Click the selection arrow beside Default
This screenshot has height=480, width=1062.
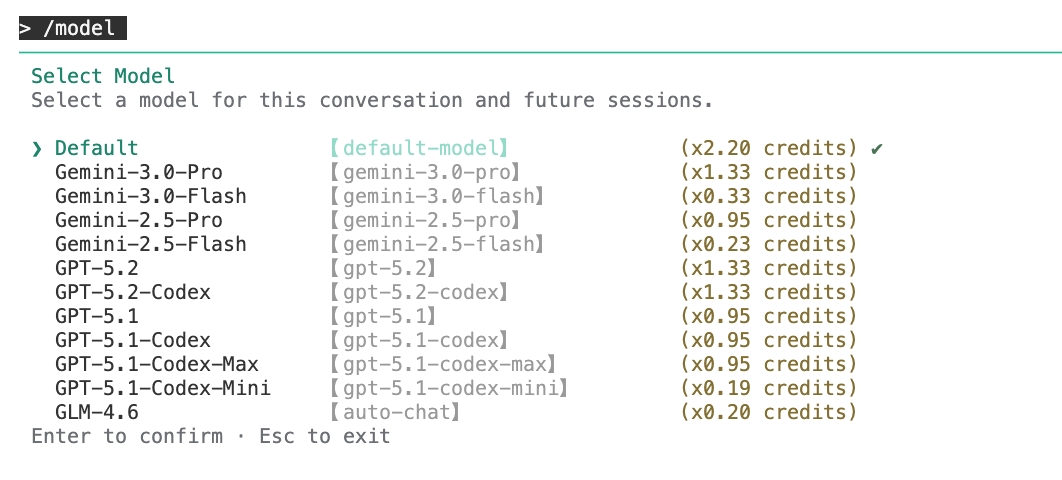[x=37, y=149]
